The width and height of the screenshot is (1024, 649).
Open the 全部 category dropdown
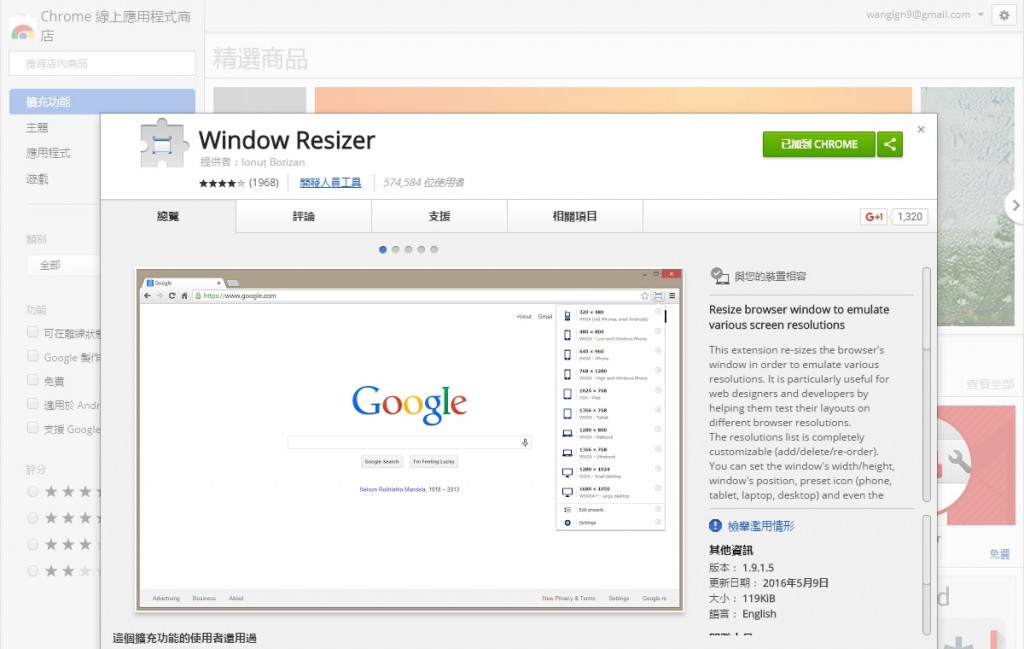click(x=63, y=265)
